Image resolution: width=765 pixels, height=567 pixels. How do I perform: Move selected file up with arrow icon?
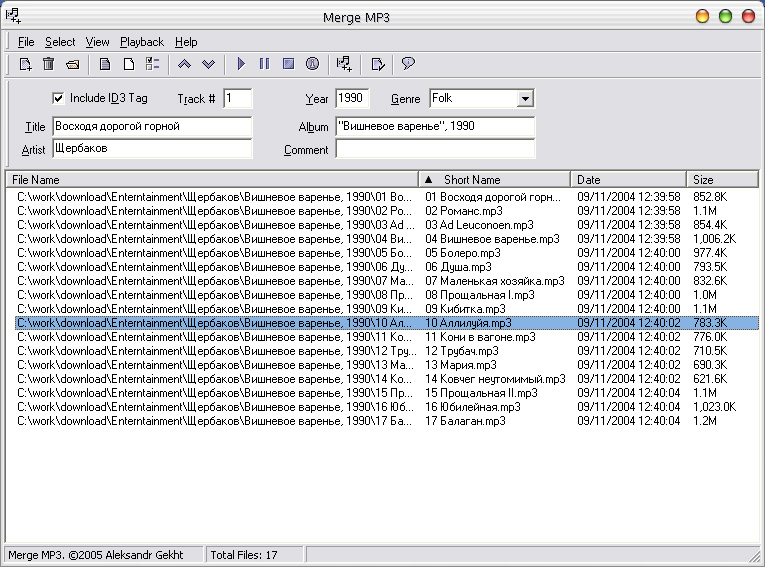(x=184, y=64)
